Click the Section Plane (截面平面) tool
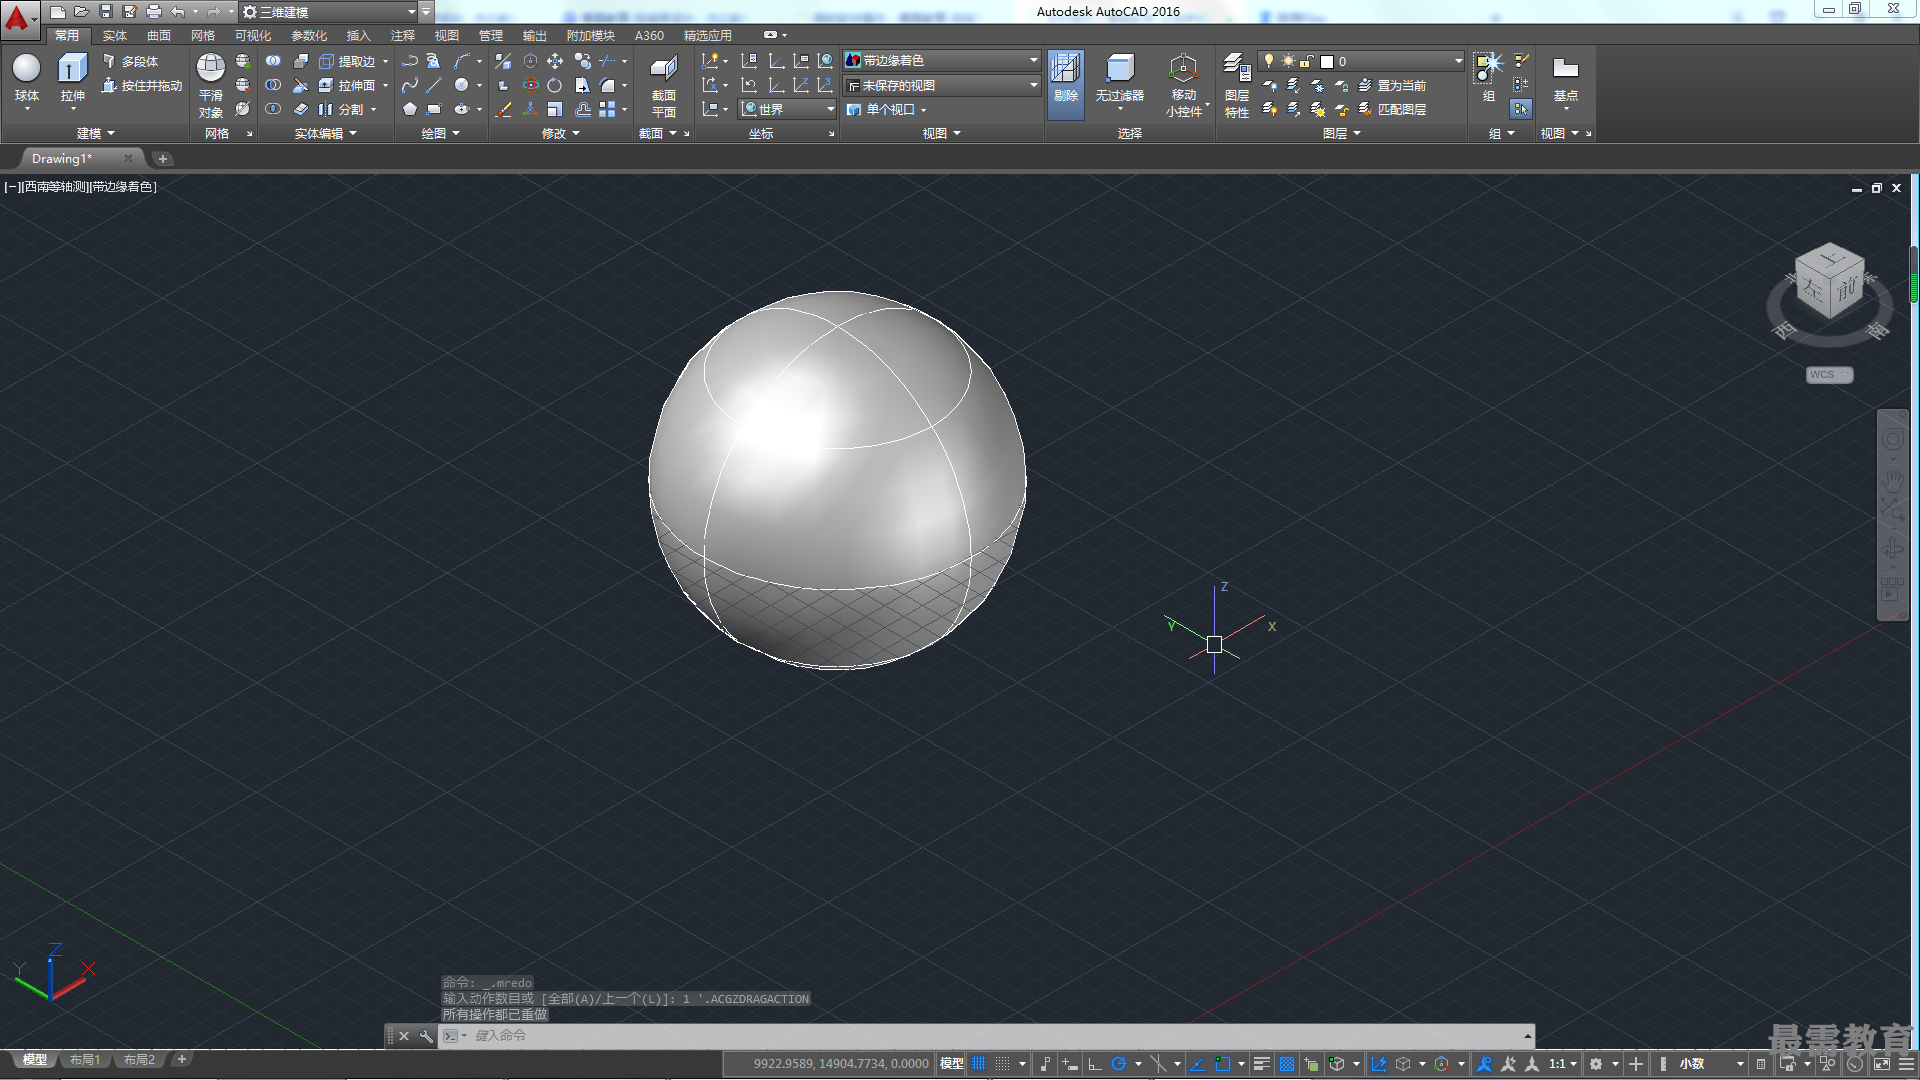Image resolution: width=1920 pixels, height=1080 pixels. (x=664, y=85)
